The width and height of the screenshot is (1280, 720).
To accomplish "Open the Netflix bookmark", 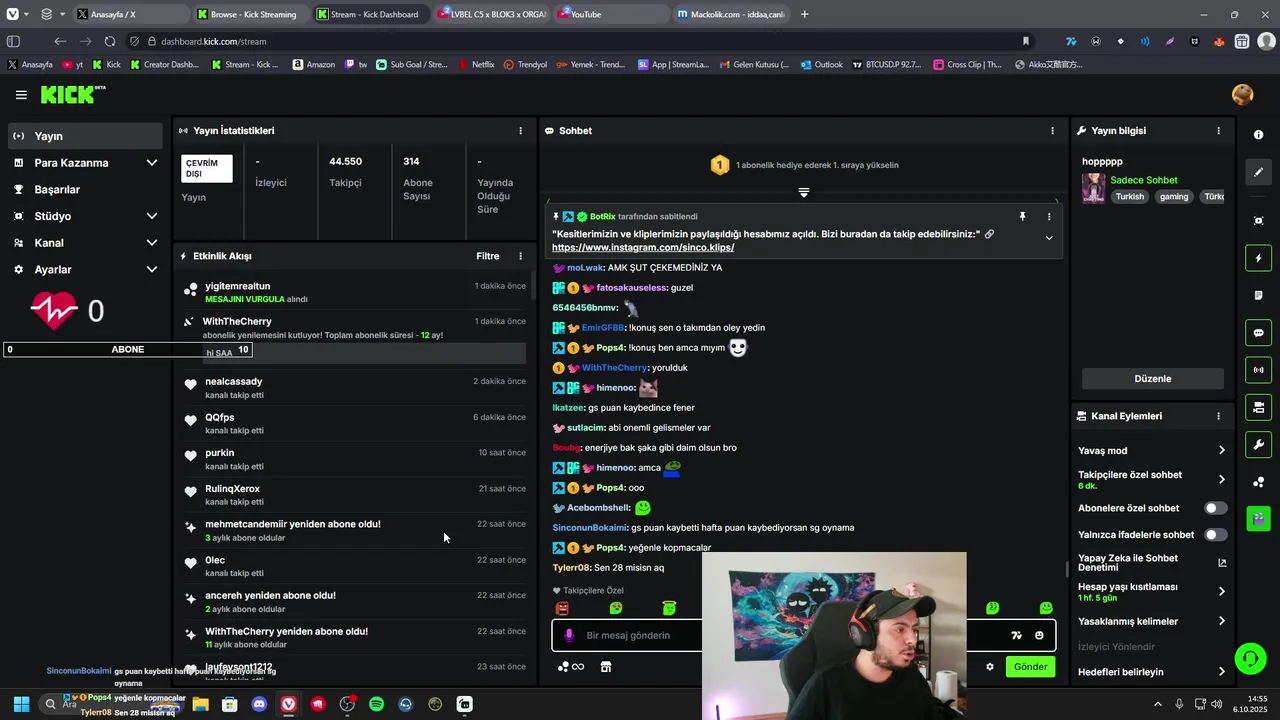I will tap(476, 64).
